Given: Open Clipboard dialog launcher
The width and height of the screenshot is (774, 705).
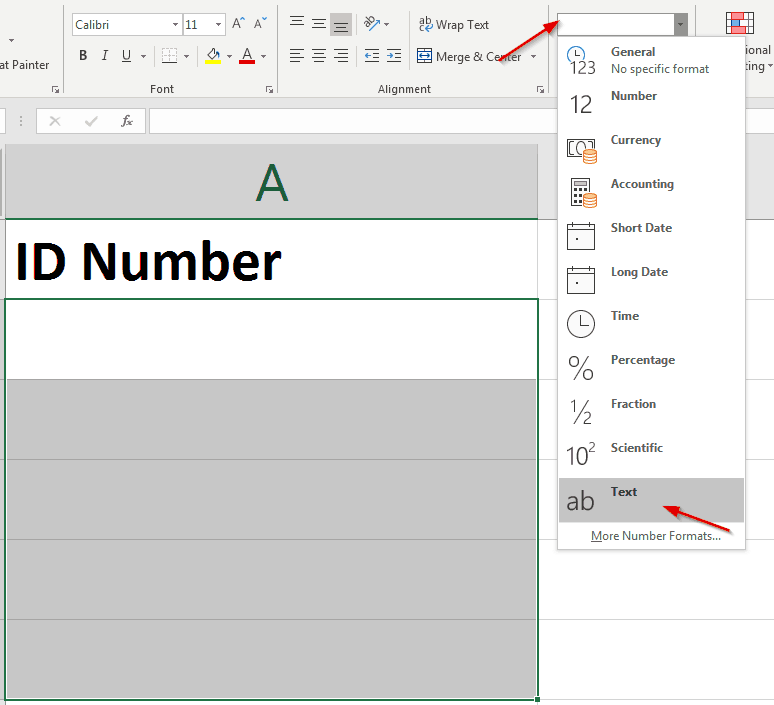Looking at the screenshot, I should tap(55, 89).
